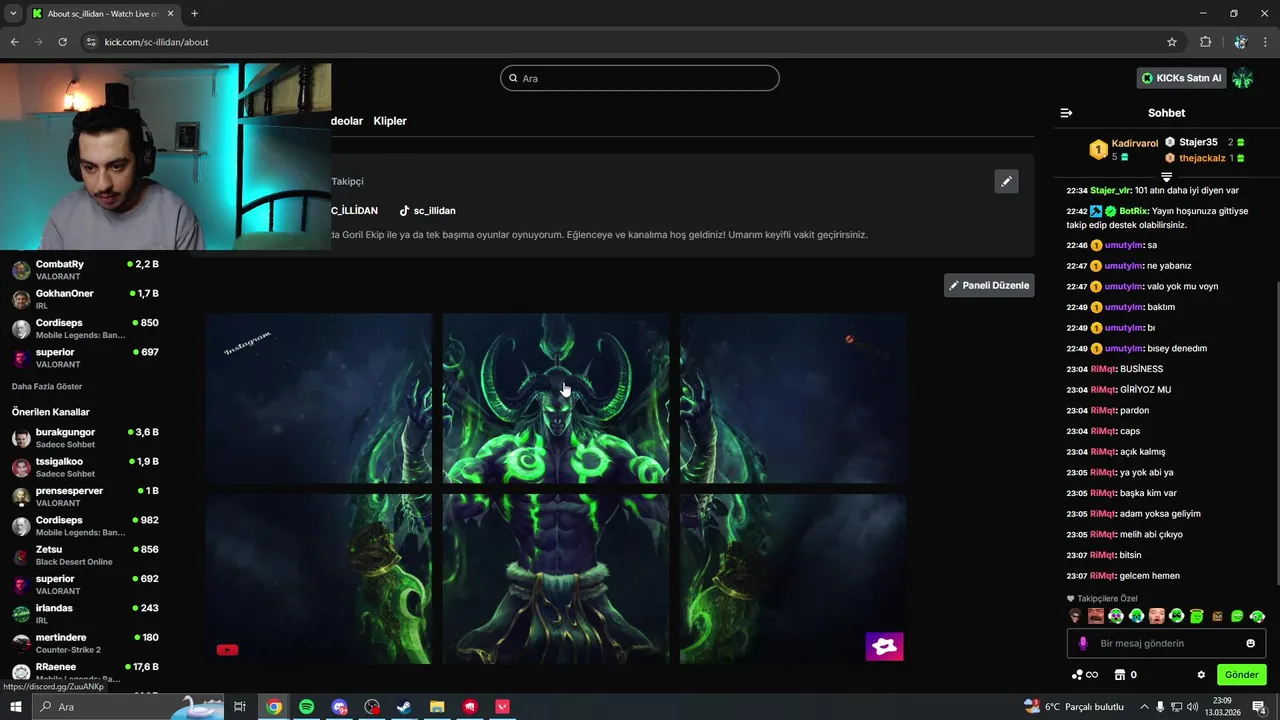This screenshot has height=720, width=1280.
Task: Click the purple Kick logo panel icon
Action: tap(884, 647)
